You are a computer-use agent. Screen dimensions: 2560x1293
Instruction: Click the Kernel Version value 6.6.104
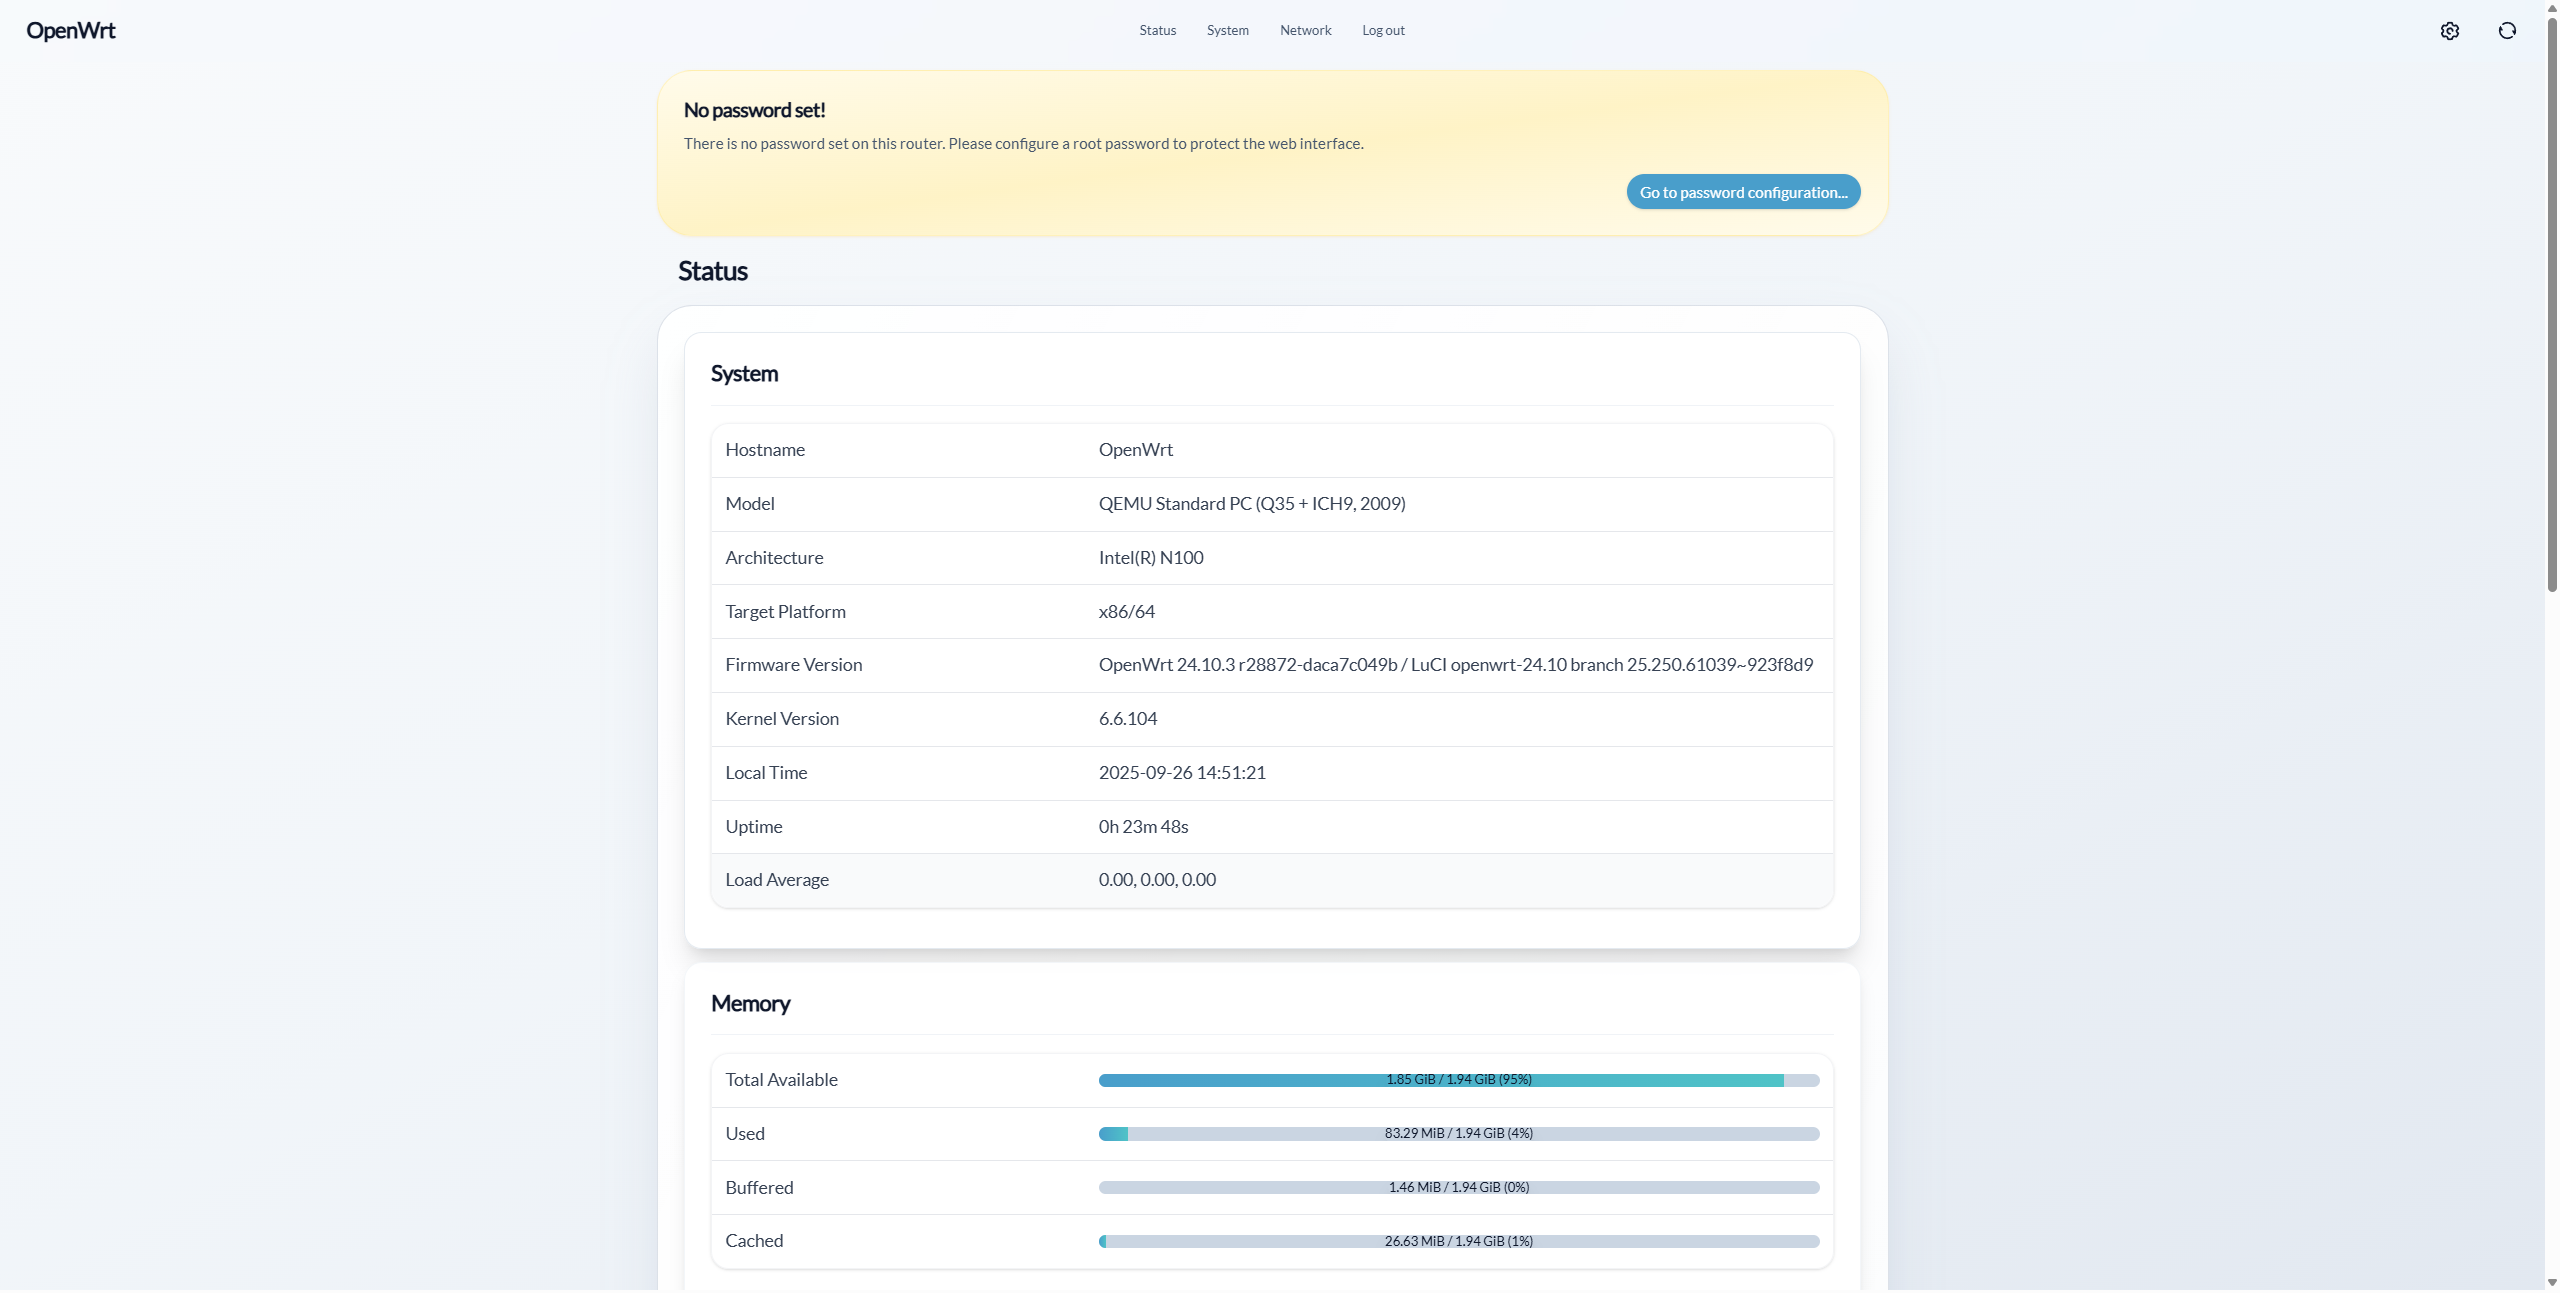[1127, 719]
